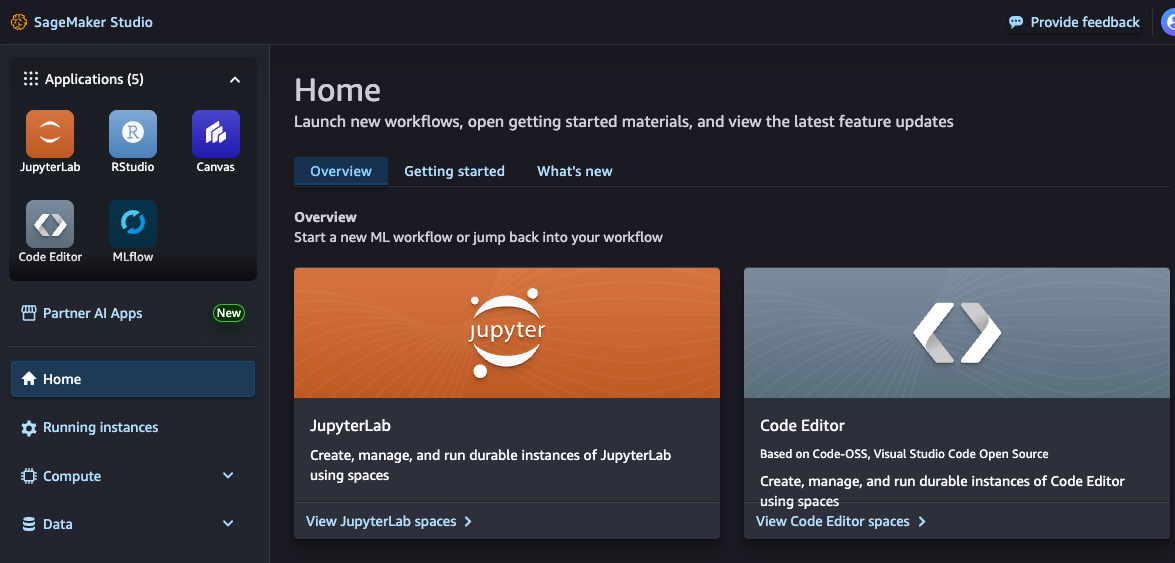
Task: Click the Provide feedback button
Action: click(1075, 22)
